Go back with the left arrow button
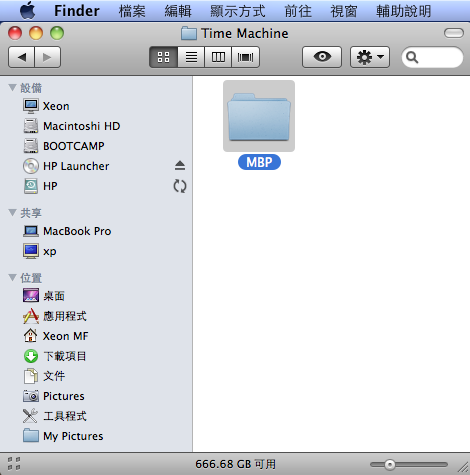The width and height of the screenshot is (470, 475). pyautogui.click(x=21, y=57)
